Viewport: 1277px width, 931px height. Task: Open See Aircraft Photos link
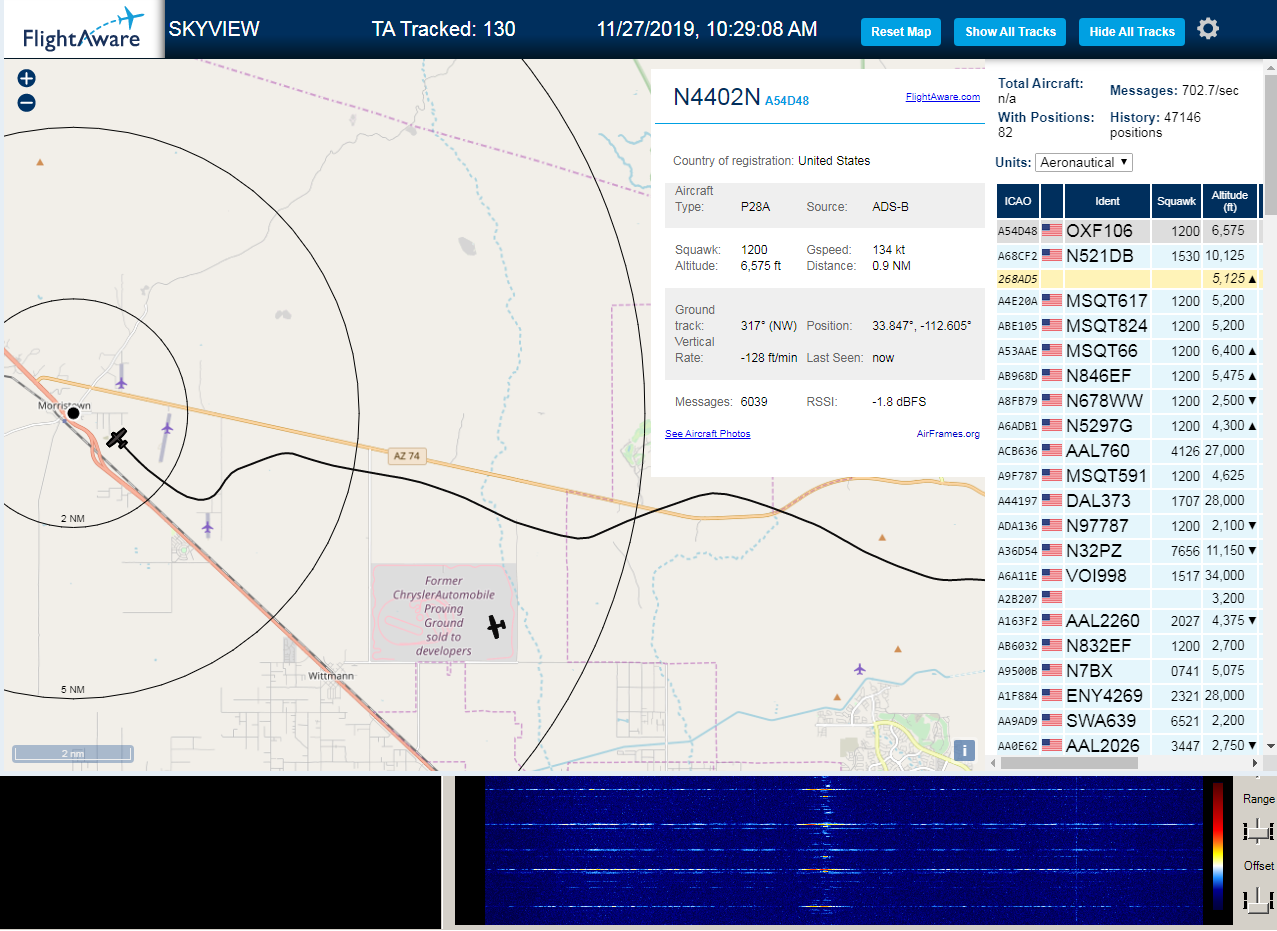click(708, 433)
